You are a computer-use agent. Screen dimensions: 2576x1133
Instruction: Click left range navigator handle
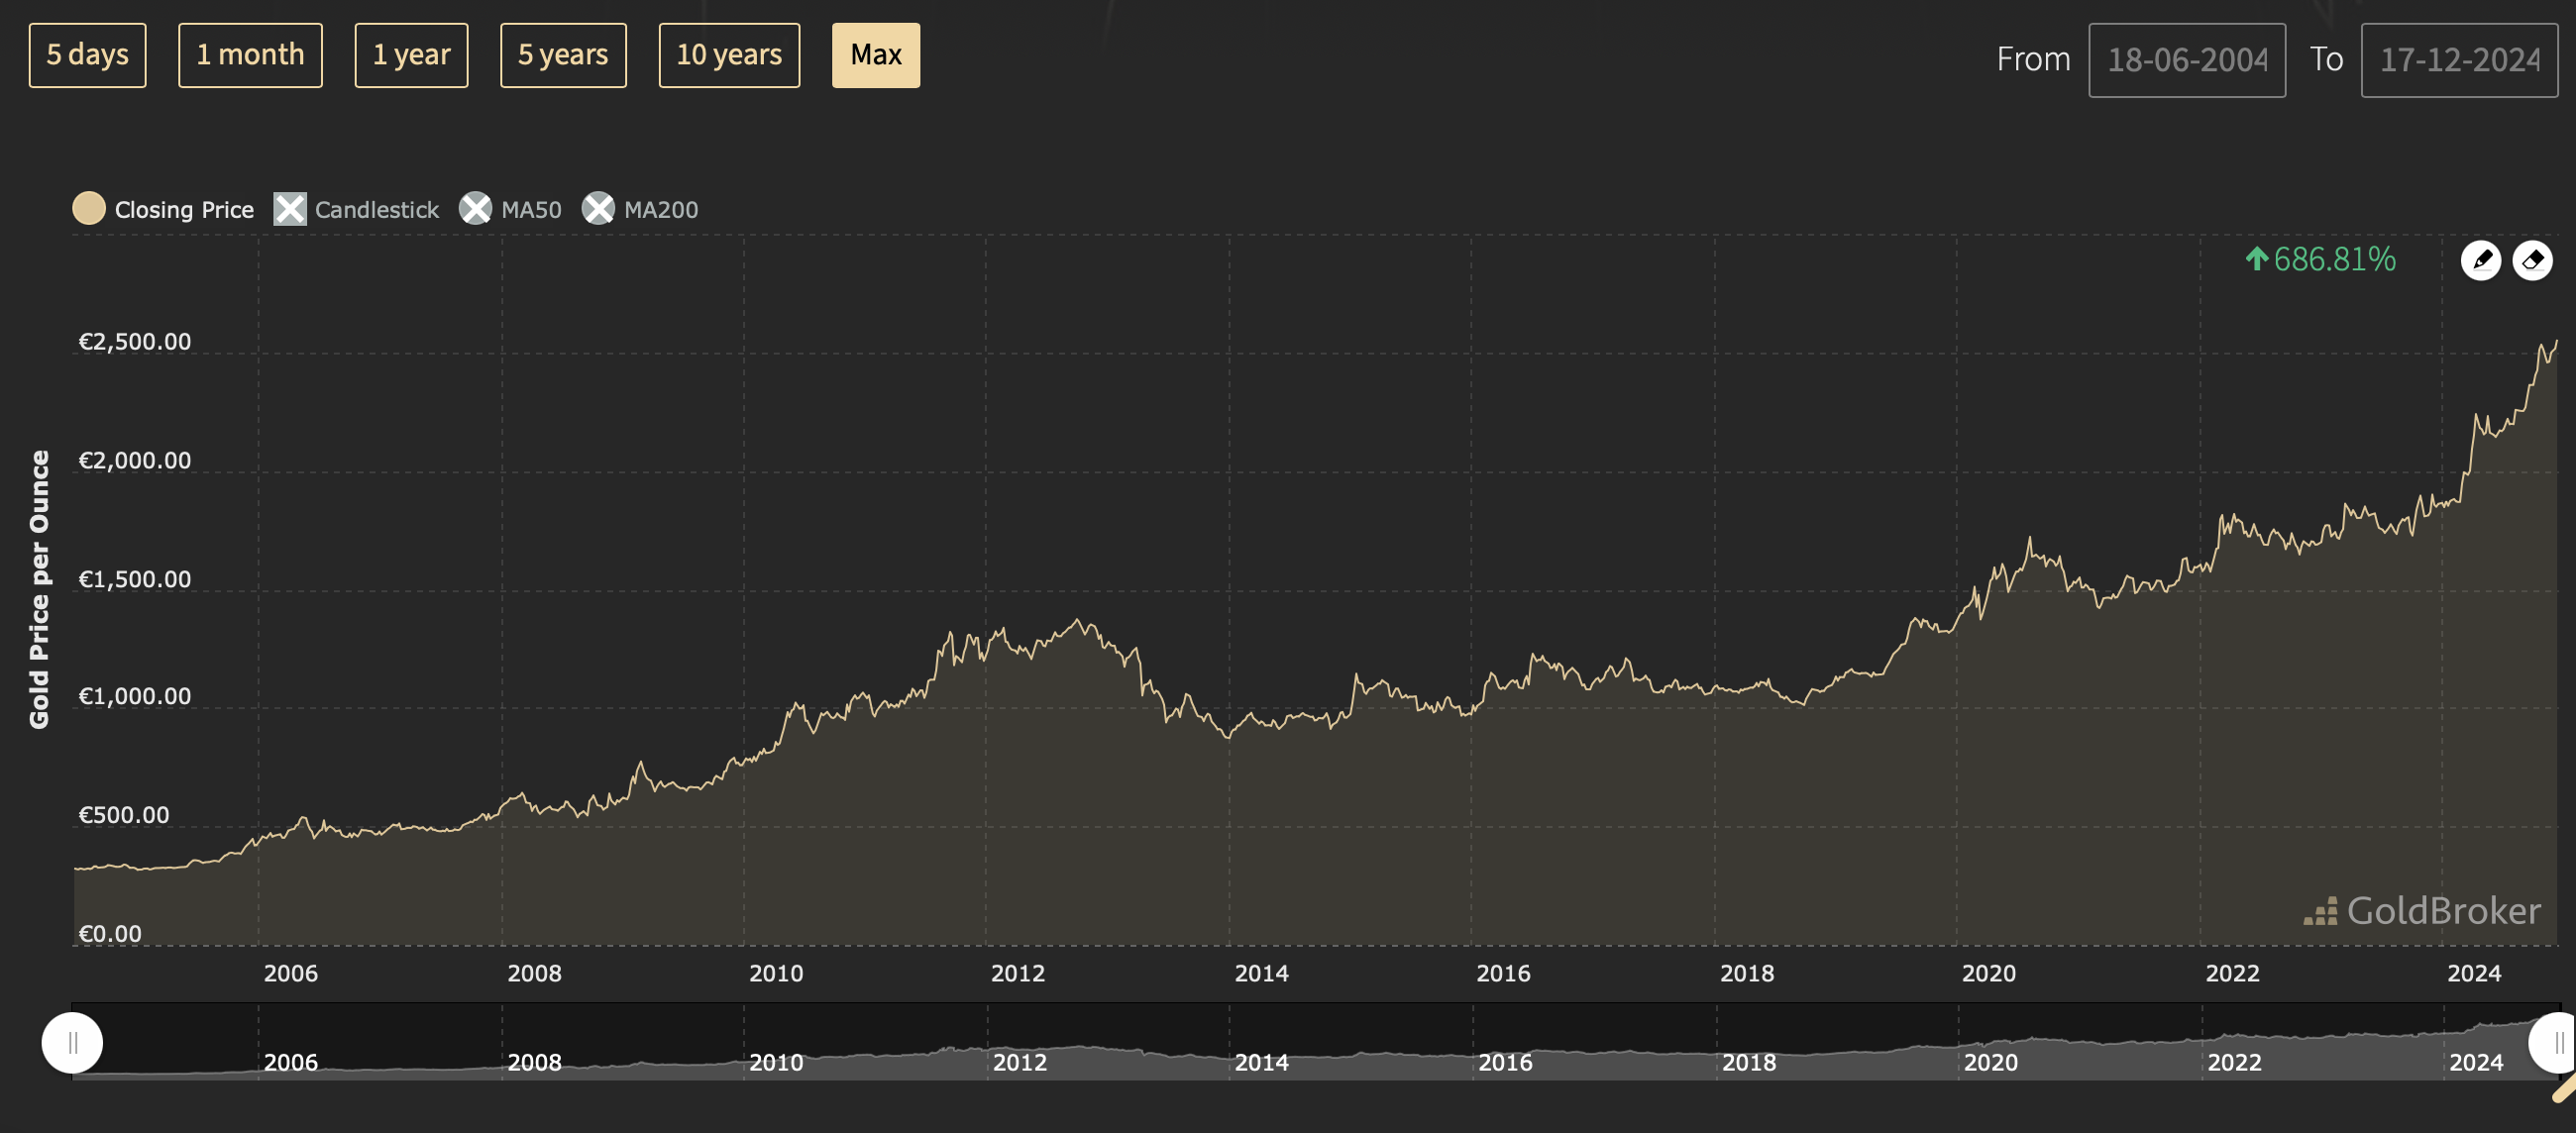(72, 1043)
